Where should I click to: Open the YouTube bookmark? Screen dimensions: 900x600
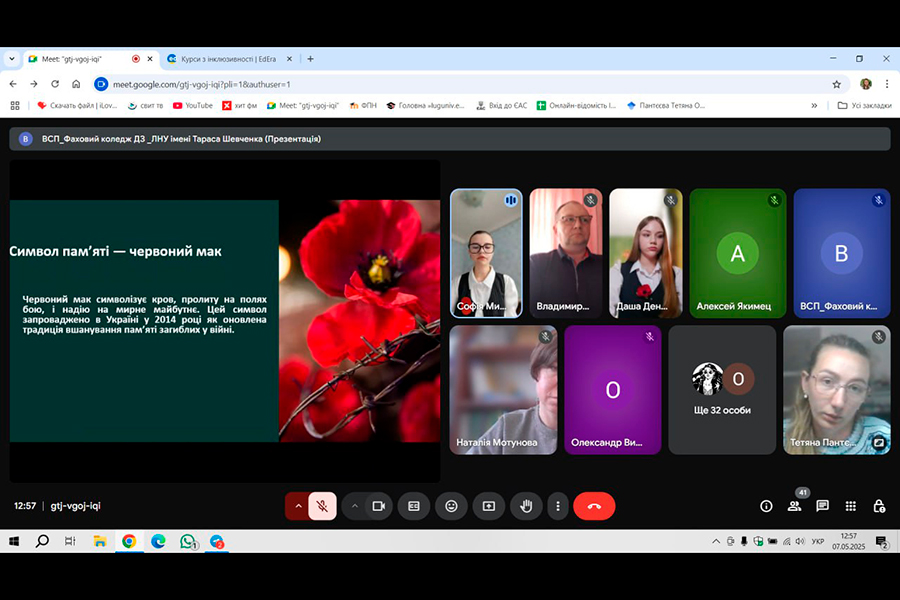pos(193,106)
